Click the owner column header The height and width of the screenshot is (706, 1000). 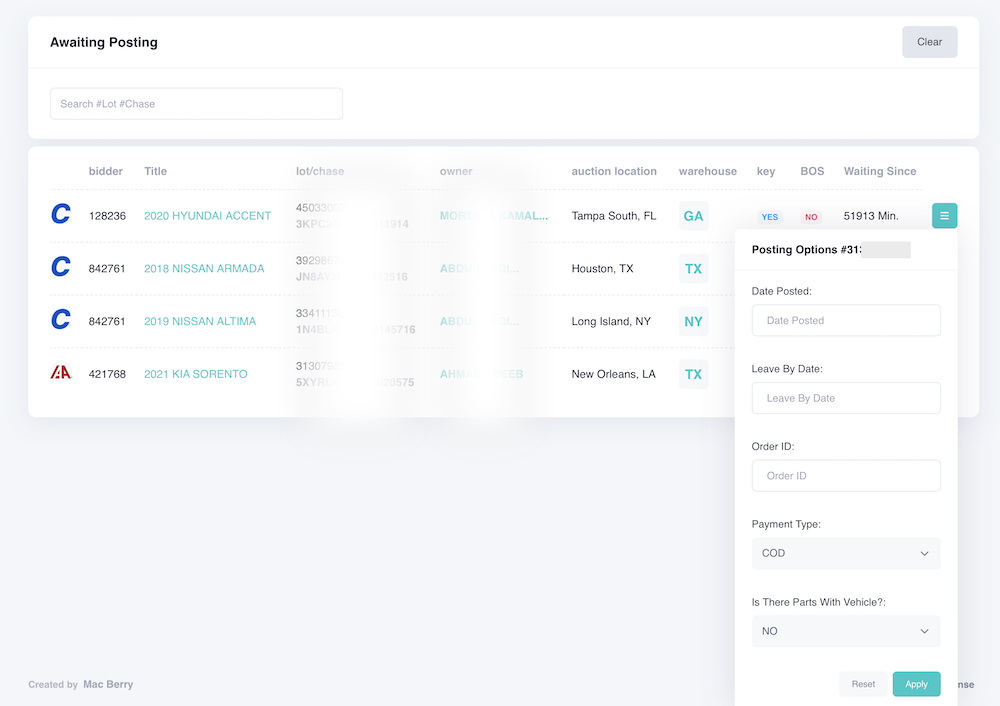tap(456, 172)
